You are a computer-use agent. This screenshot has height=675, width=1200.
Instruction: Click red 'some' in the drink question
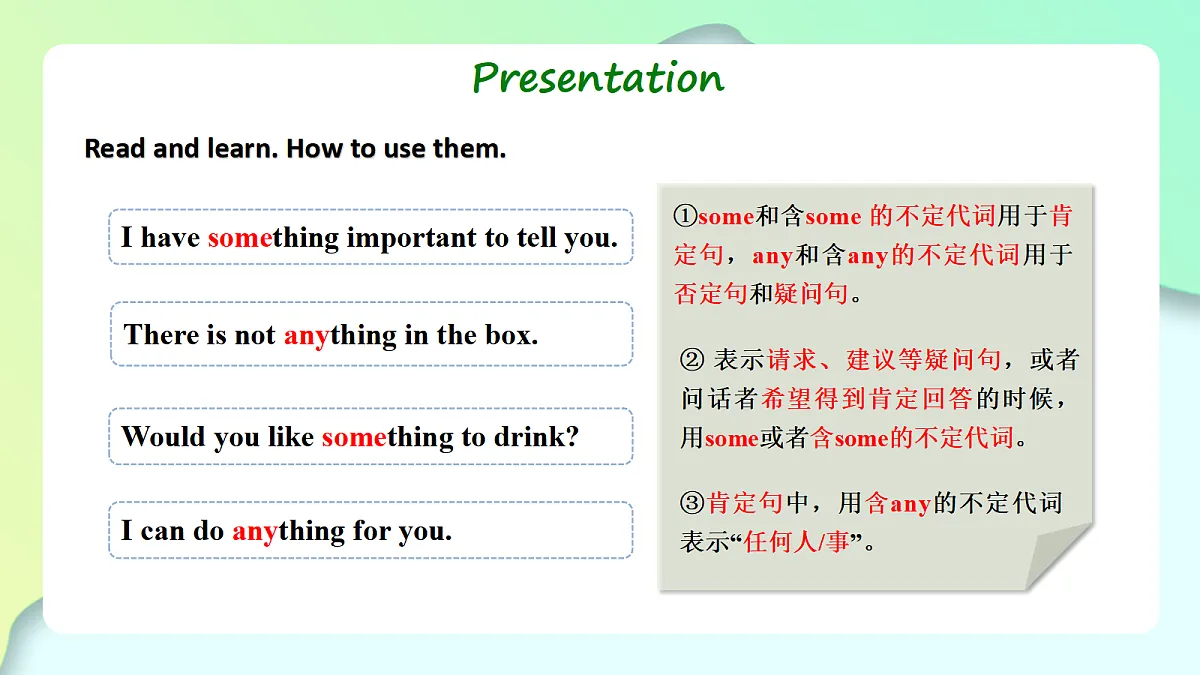coord(354,437)
